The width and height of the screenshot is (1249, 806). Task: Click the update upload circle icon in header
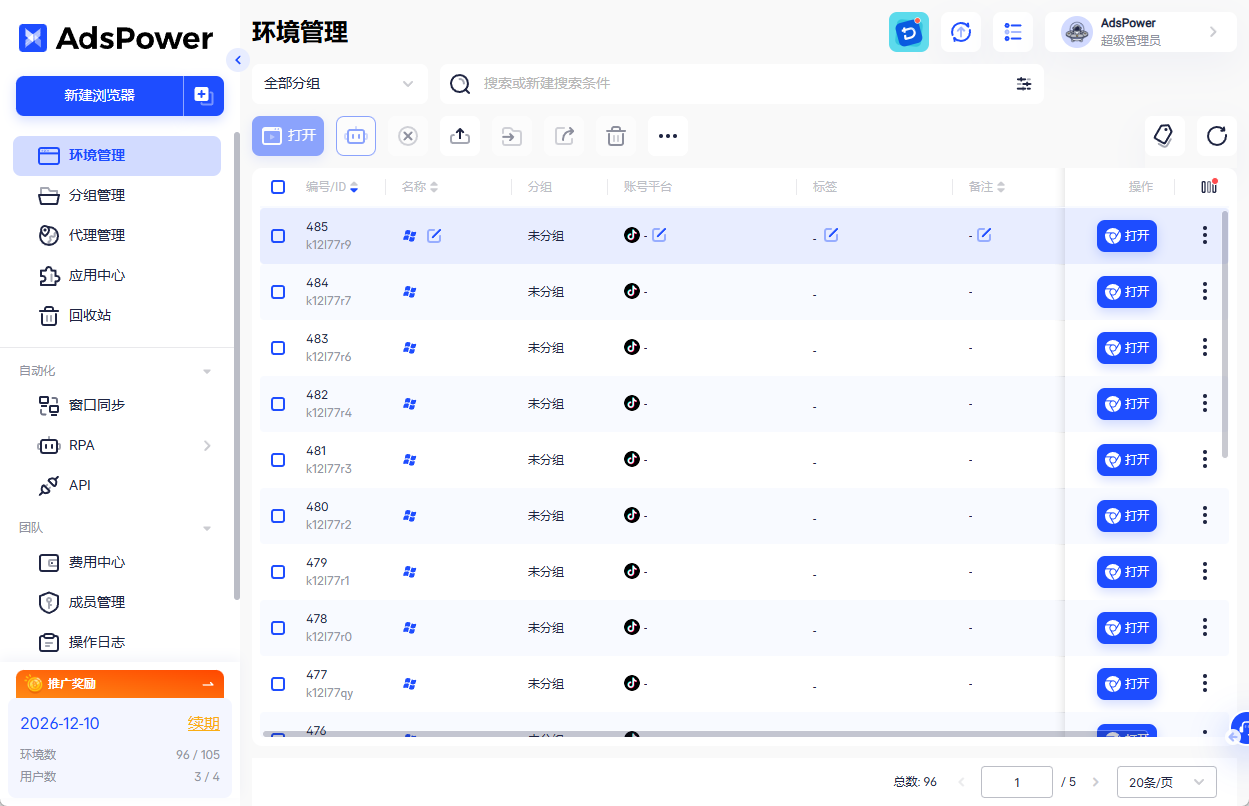click(961, 32)
